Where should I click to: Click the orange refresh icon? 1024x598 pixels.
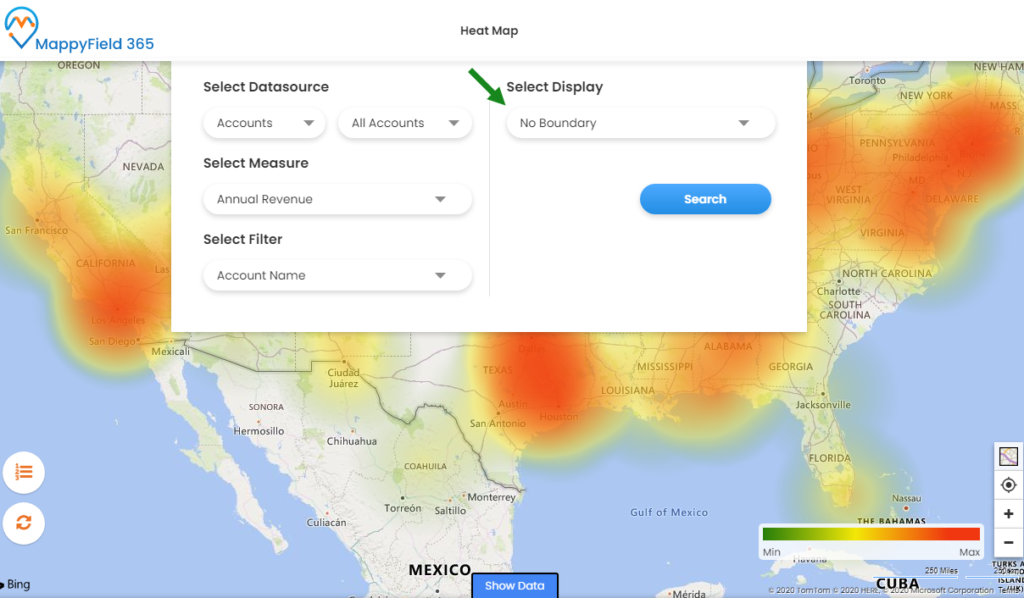coord(23,523)
